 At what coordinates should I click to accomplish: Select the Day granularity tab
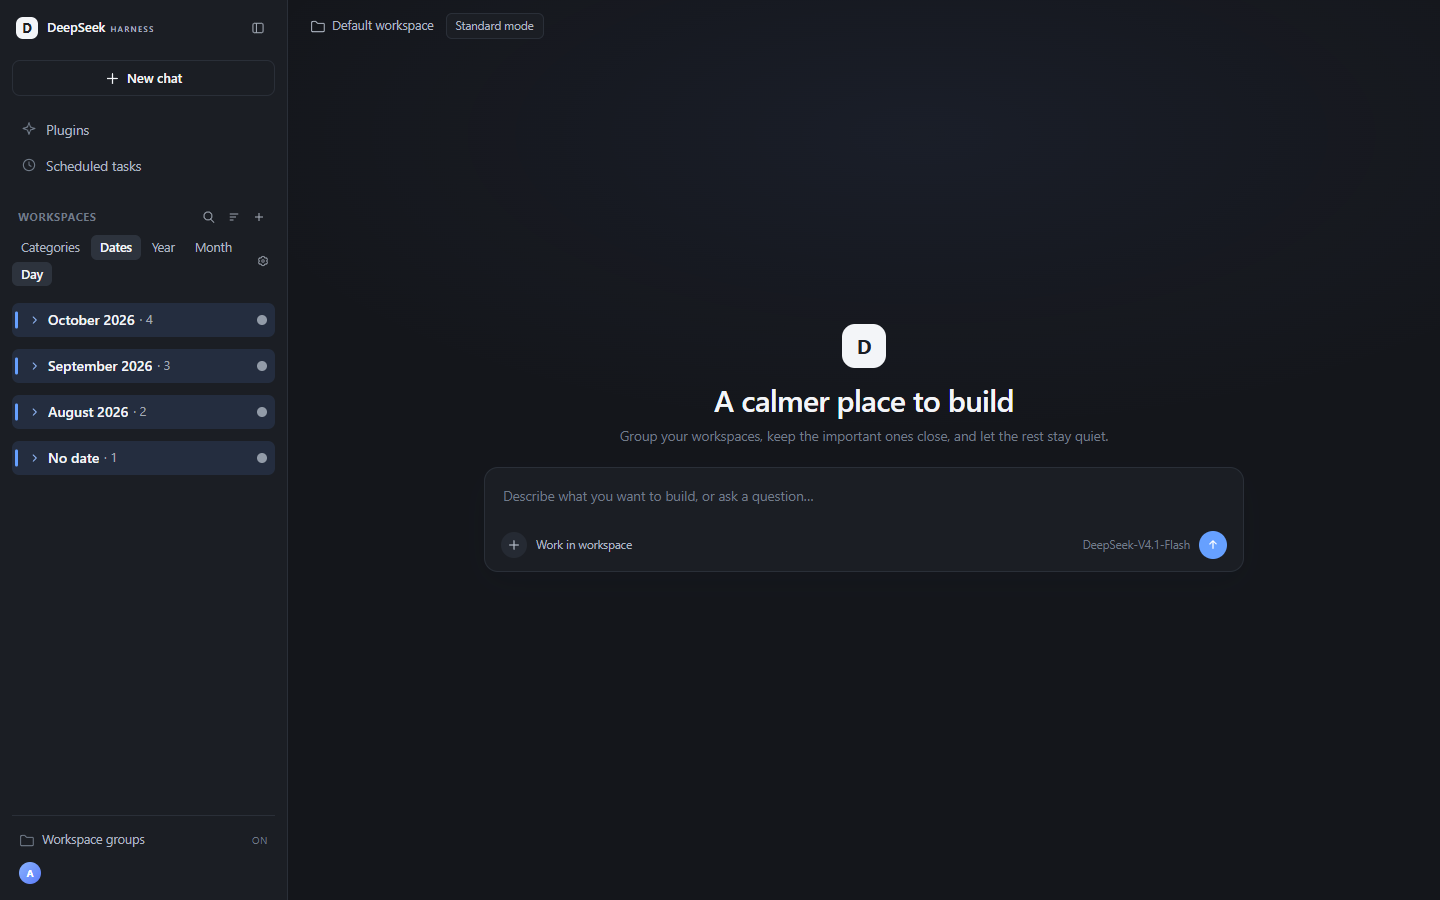point(32,274)
